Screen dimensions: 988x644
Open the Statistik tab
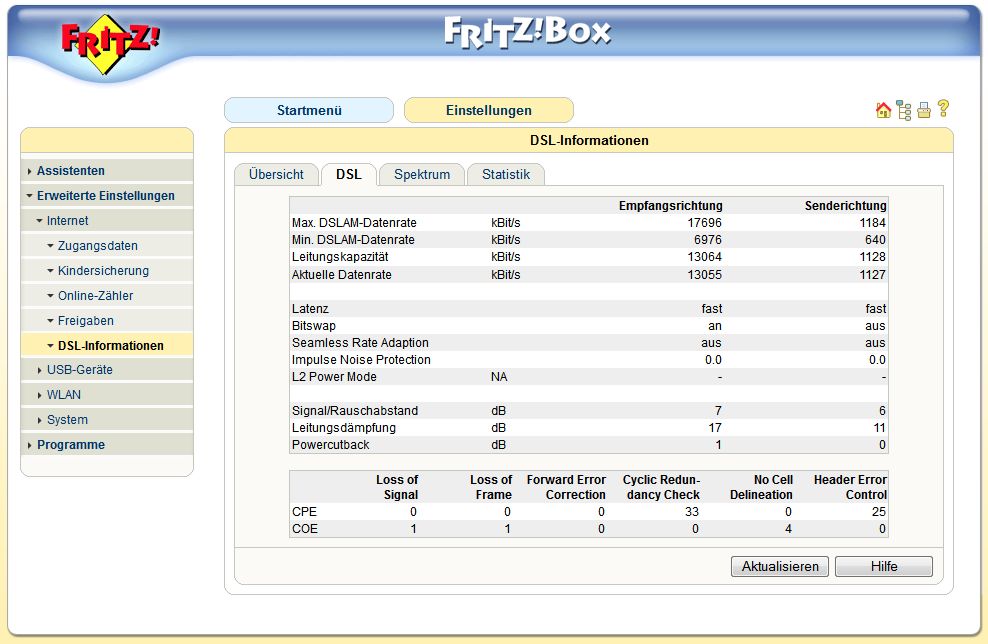coord(505,175)
